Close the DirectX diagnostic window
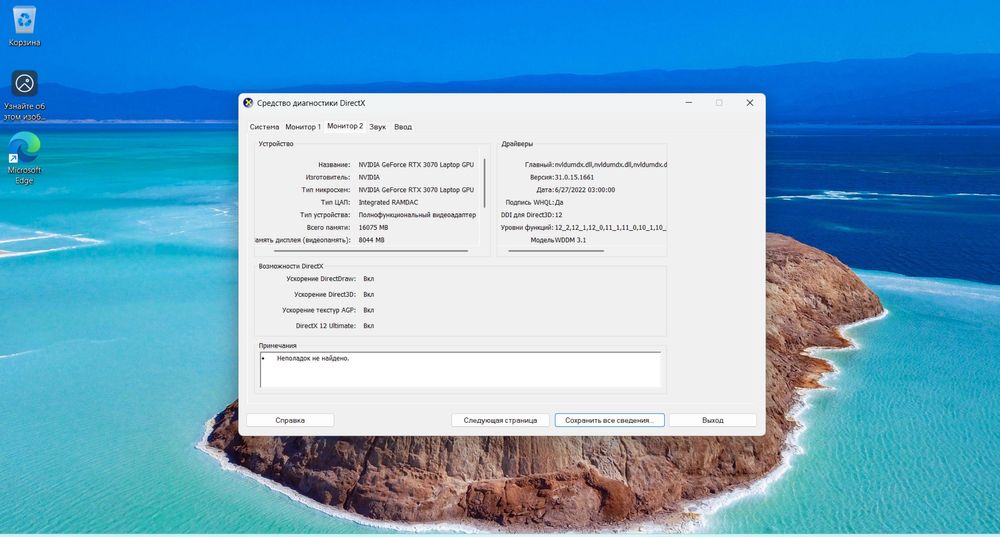Viewport: 1000px width, 537px height. coord(750,103)
